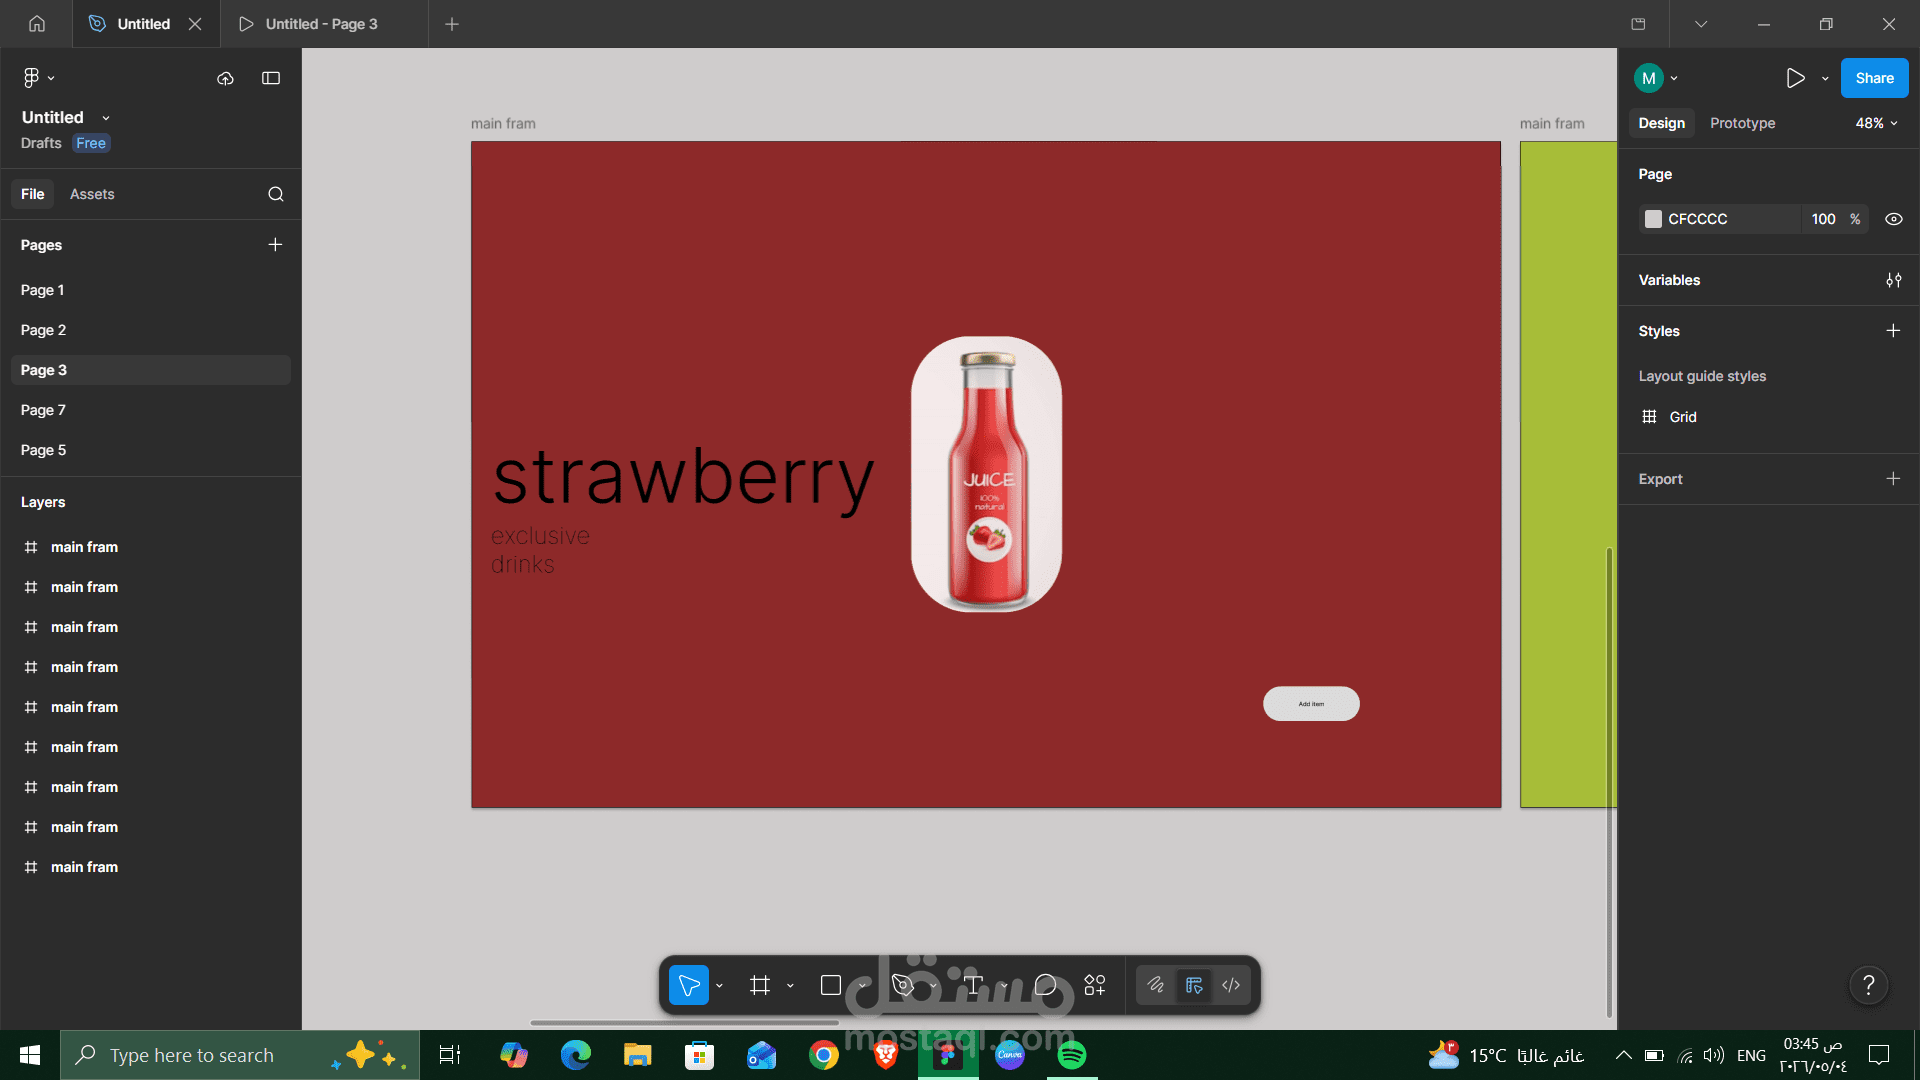Switch to Untitled - Page 3 prototype tab
This screenshot has width=1920, height=1080.
click(x=322, y=24)
